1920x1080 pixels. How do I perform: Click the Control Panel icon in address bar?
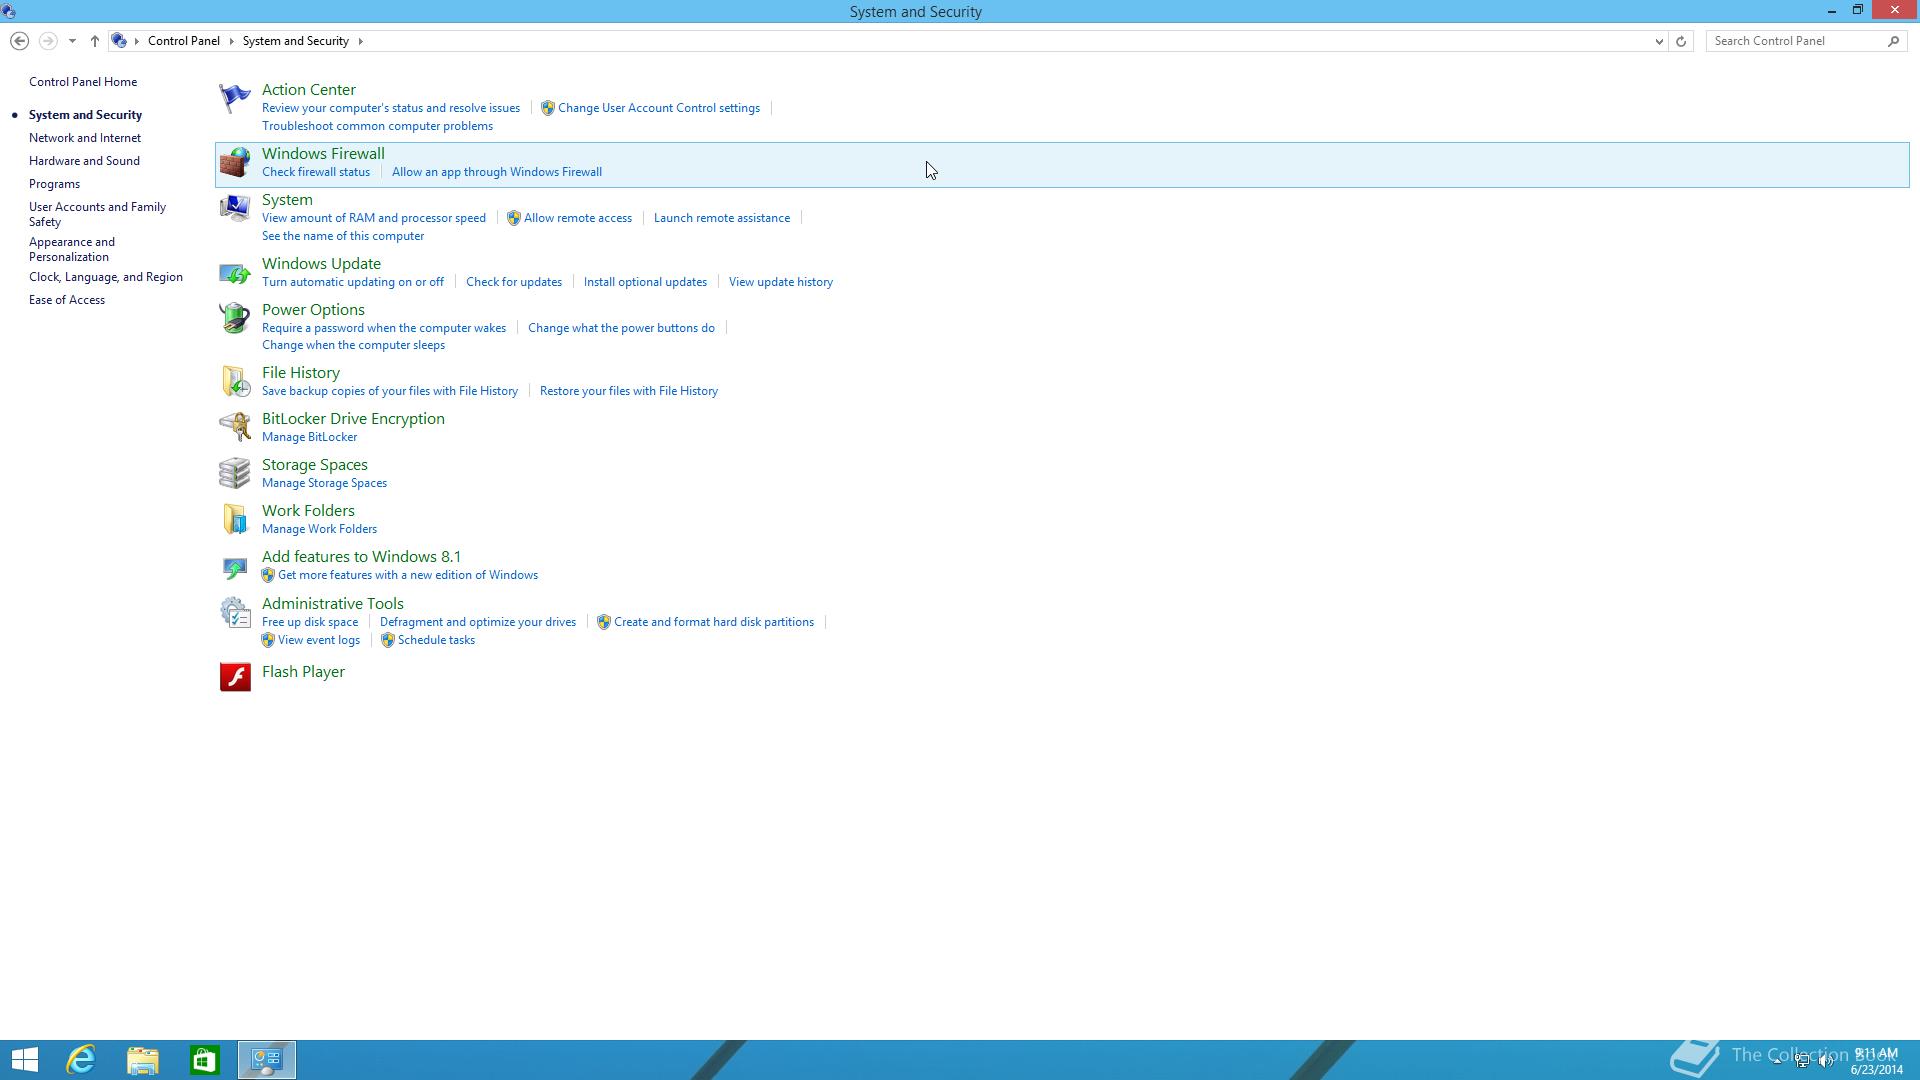(x=119, y=41)
